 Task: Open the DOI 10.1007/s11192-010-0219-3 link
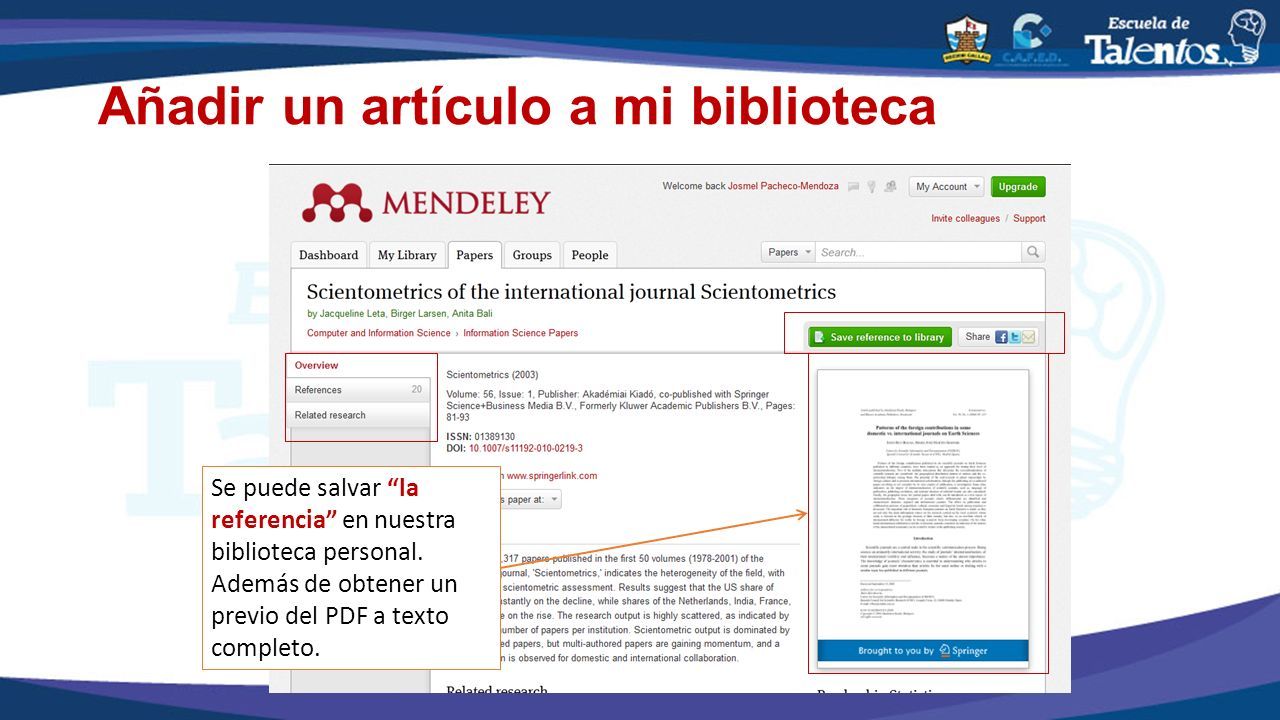point(525,449)
